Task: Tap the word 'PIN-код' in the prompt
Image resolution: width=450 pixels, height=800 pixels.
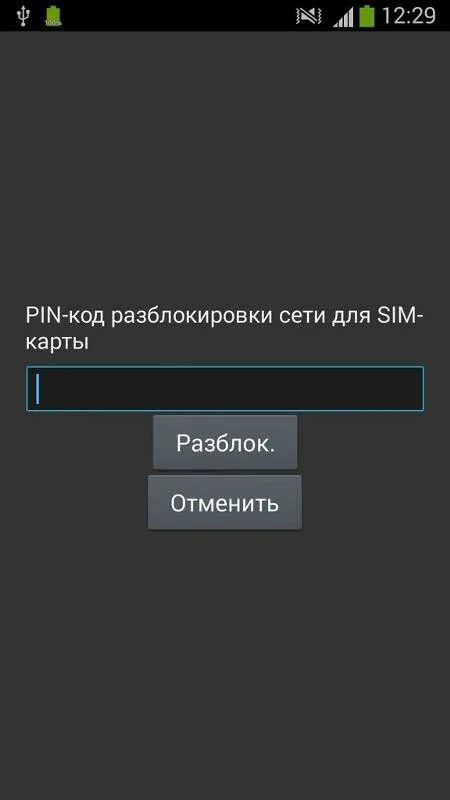Action: click(65, 316)
